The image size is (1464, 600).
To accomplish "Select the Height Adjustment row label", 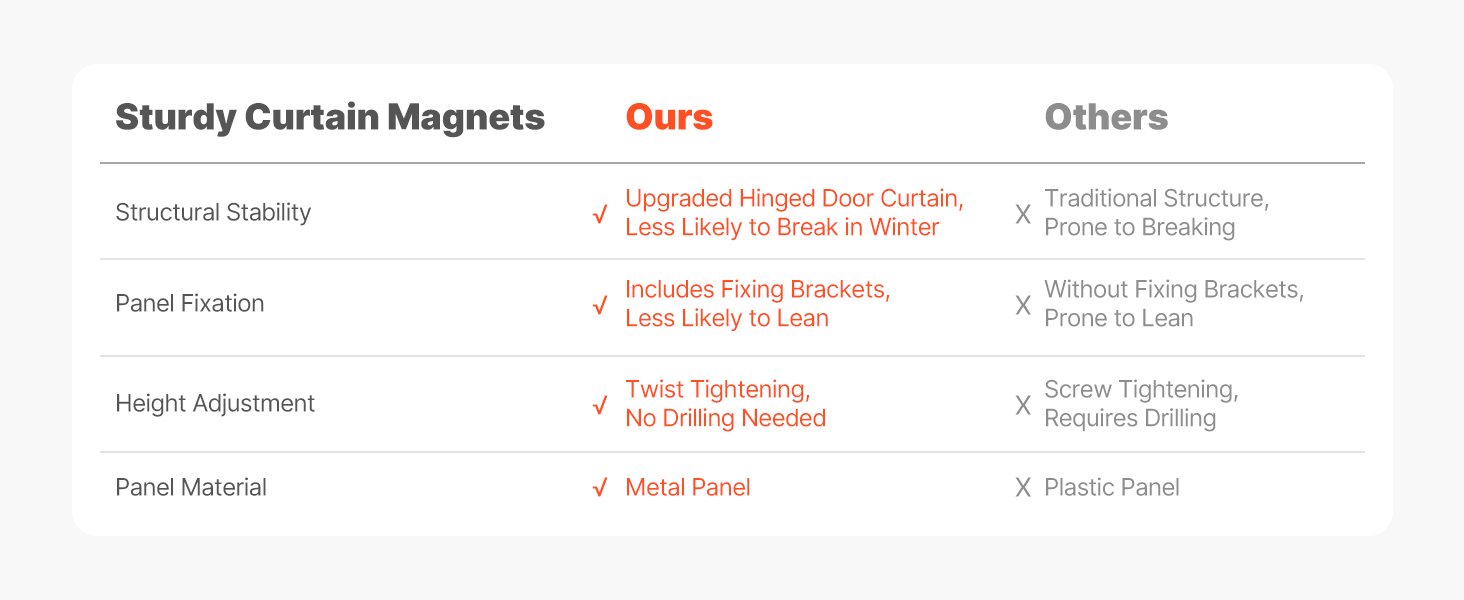I will click(x=215, y=403).
